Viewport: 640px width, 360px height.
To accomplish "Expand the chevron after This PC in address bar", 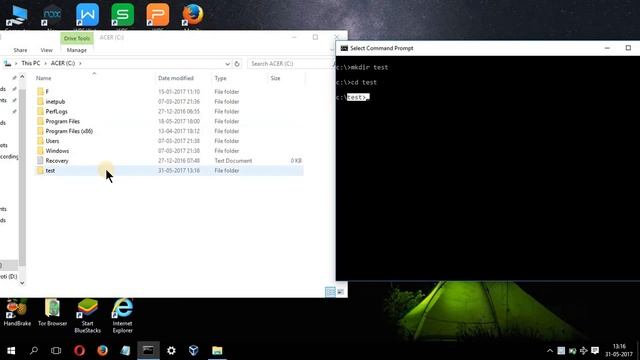I will (x=45, y=63).
